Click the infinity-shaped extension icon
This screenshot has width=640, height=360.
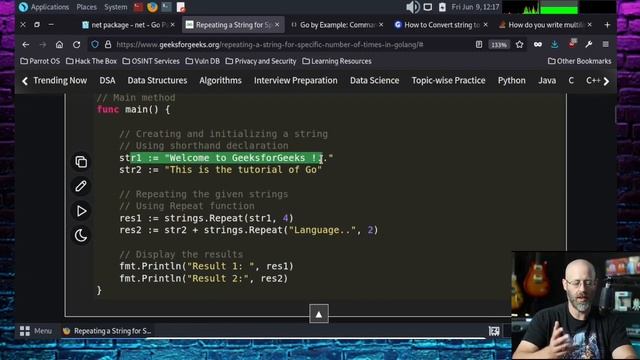(538, 44)
